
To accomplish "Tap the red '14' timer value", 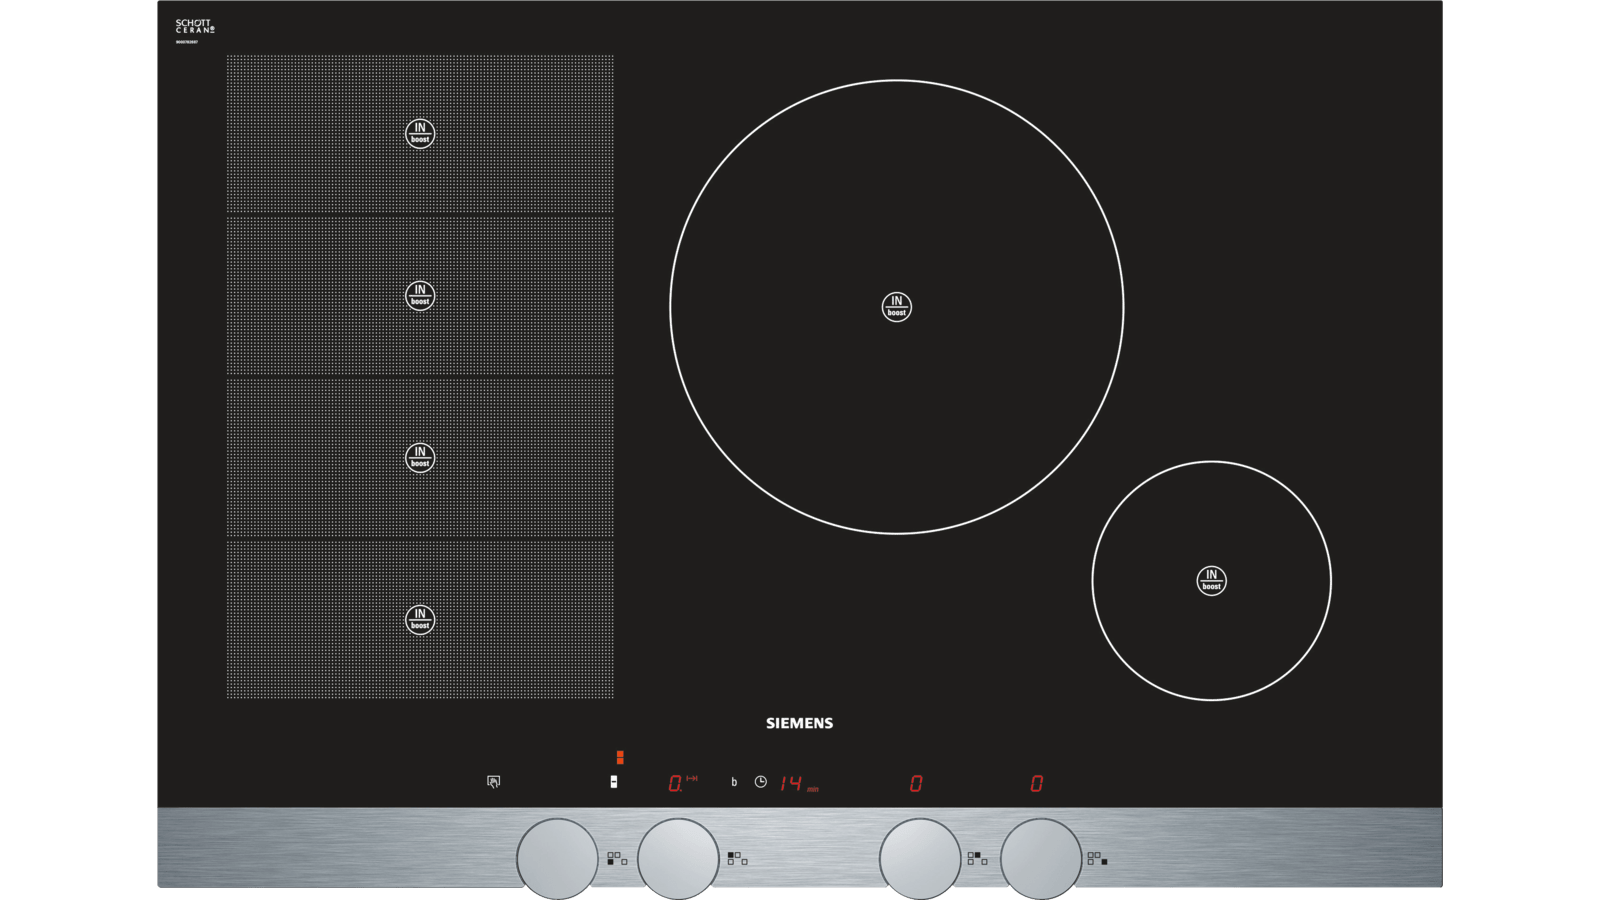I will (791, 783).
